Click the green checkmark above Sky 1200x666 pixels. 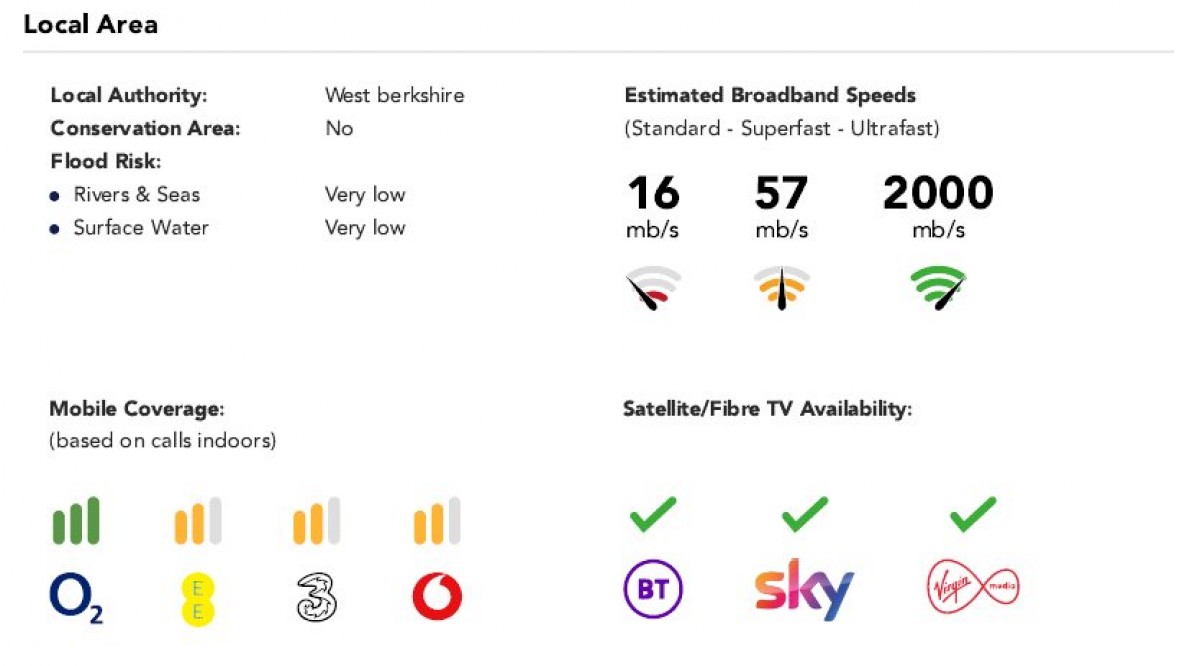click(x=804, y=514)
